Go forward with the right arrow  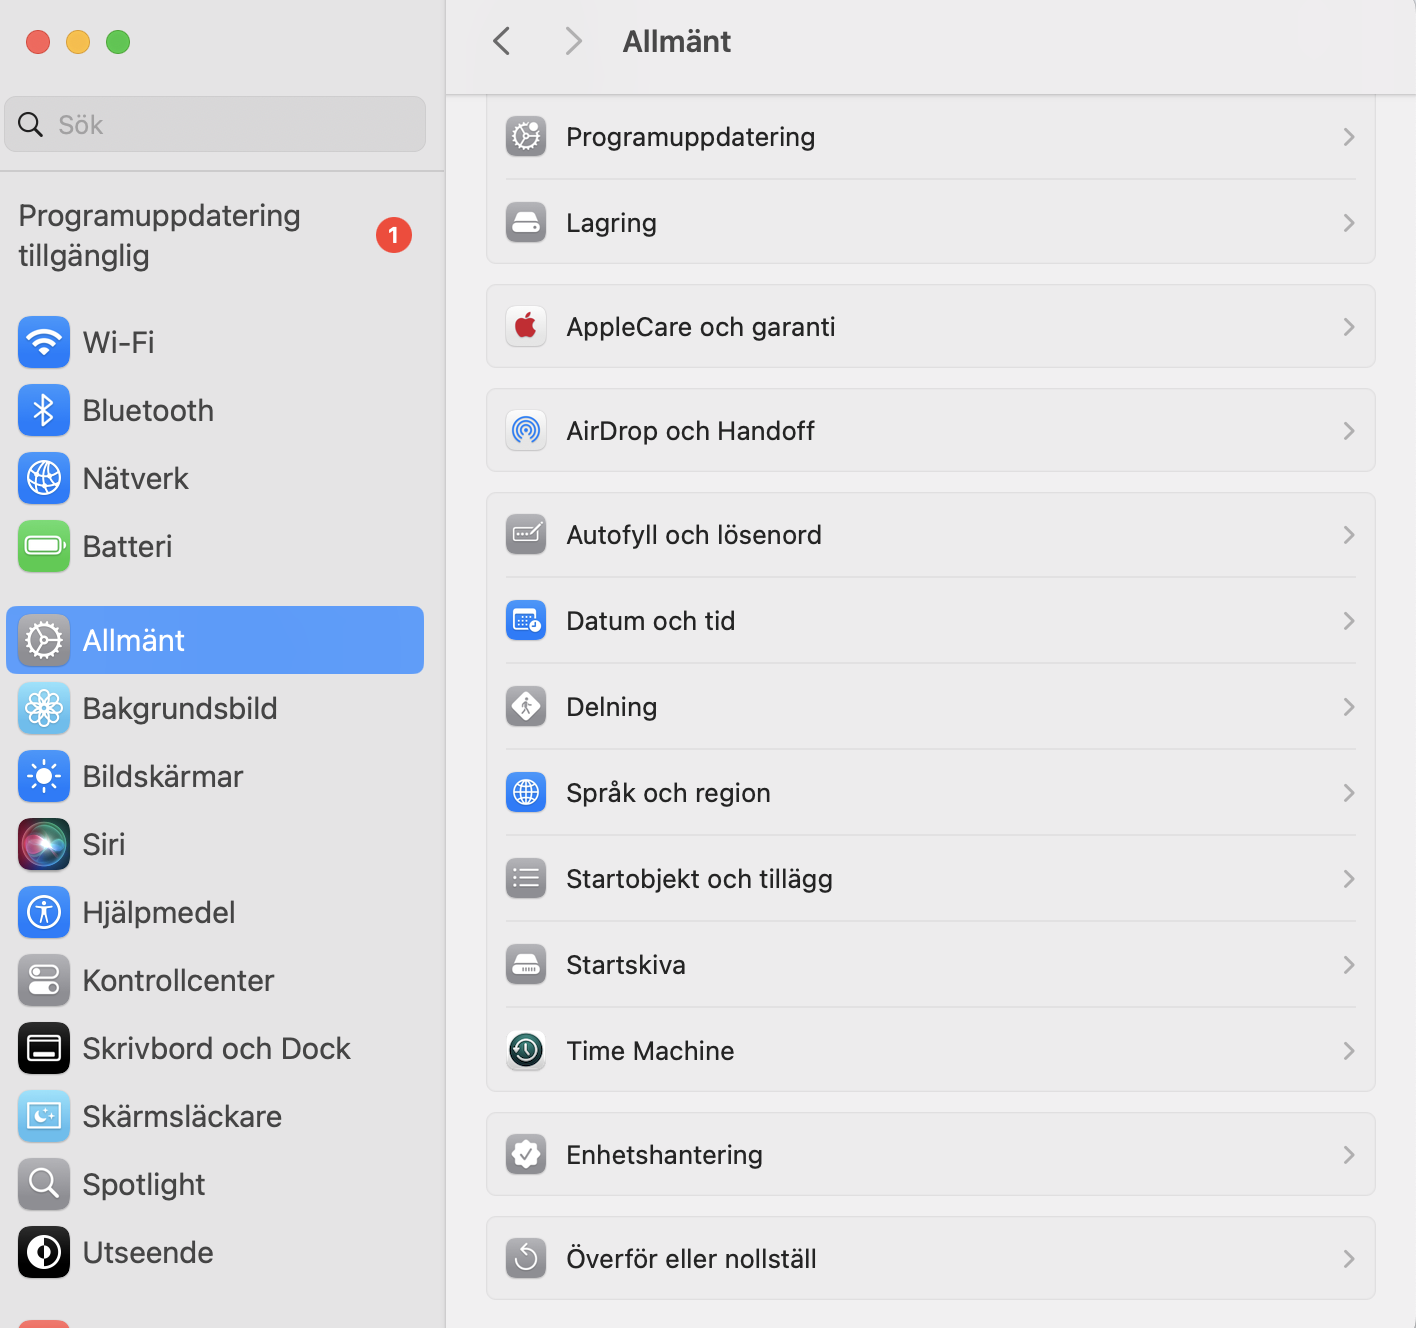[x=573, y=41]
